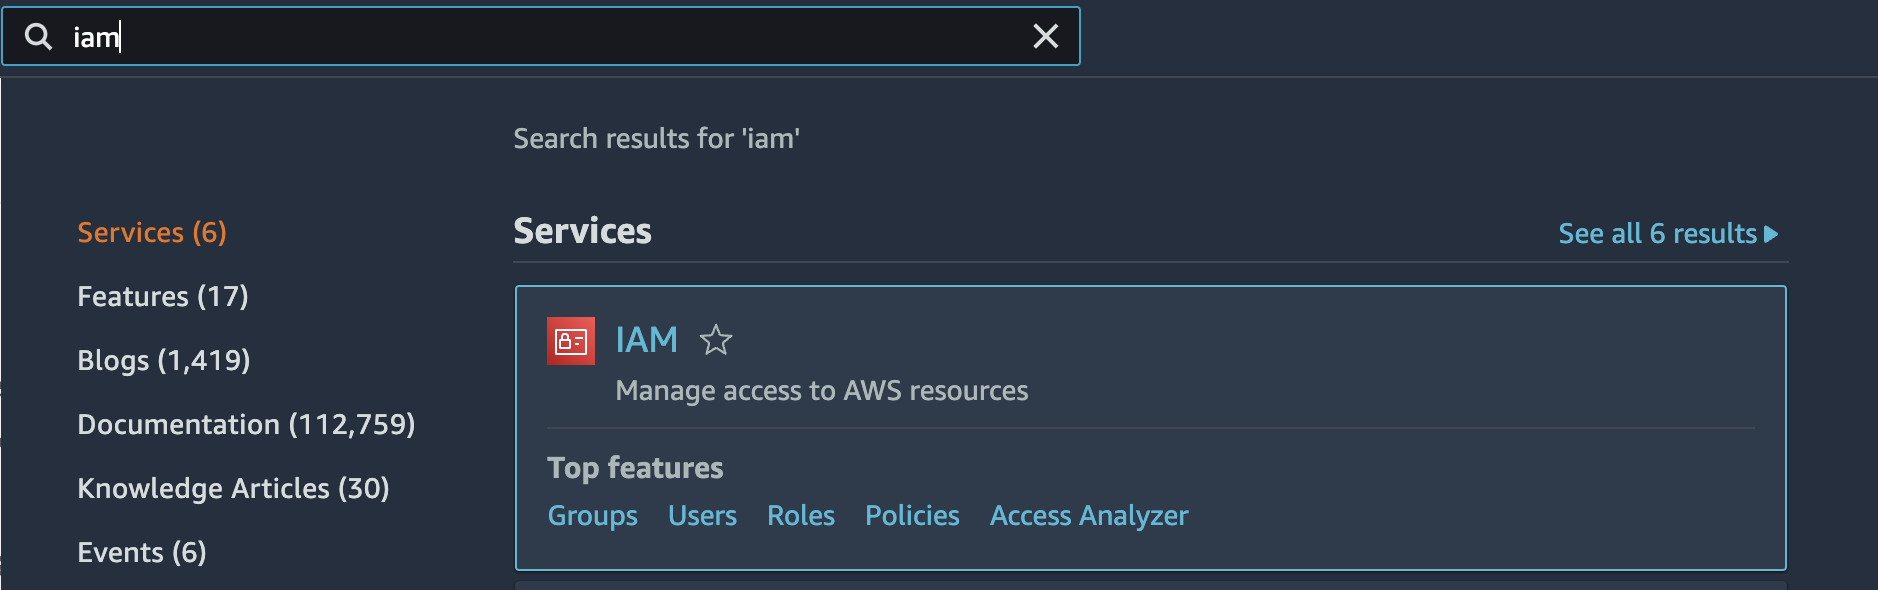Open the IAM service page
The width and height of the screenshot is (1878, 590).
646,340
